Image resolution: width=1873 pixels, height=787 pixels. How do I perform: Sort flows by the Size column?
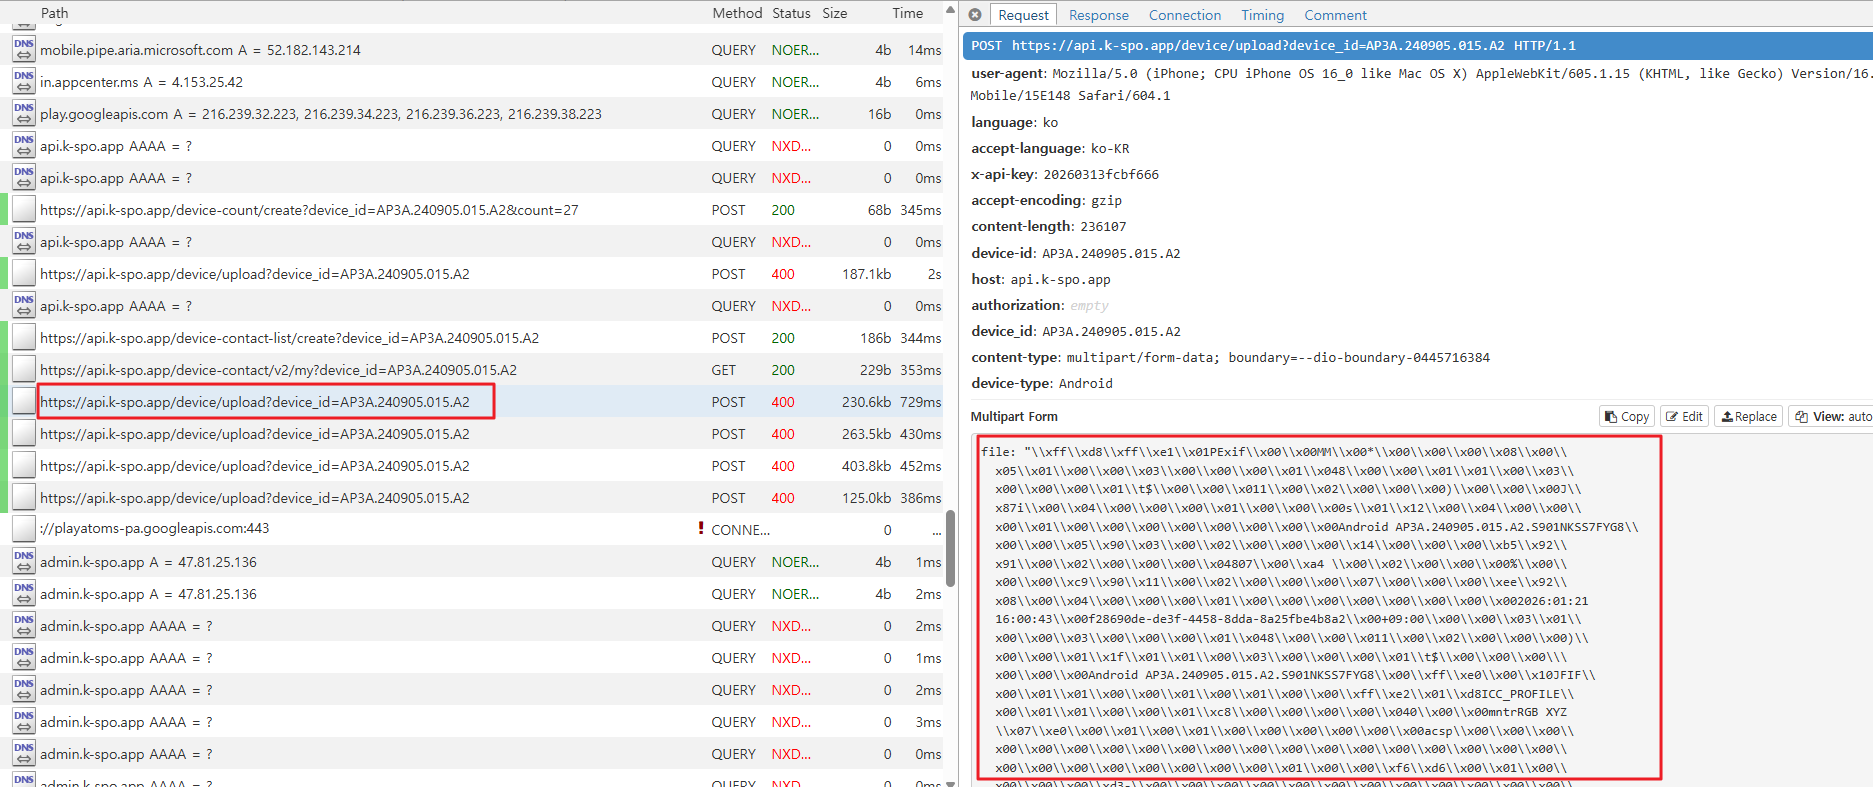[834, 13]
